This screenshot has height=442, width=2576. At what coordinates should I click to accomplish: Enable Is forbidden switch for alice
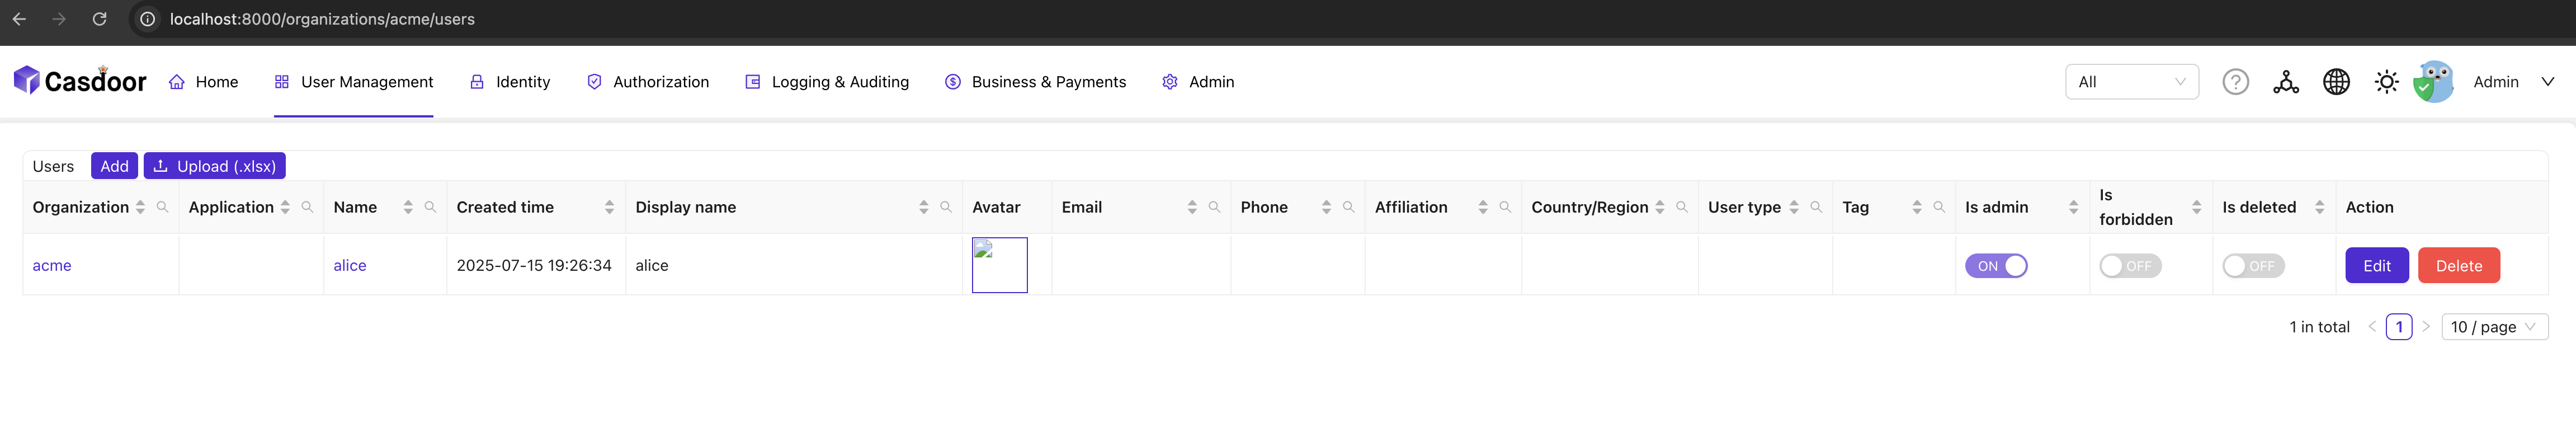point(2129,266)
